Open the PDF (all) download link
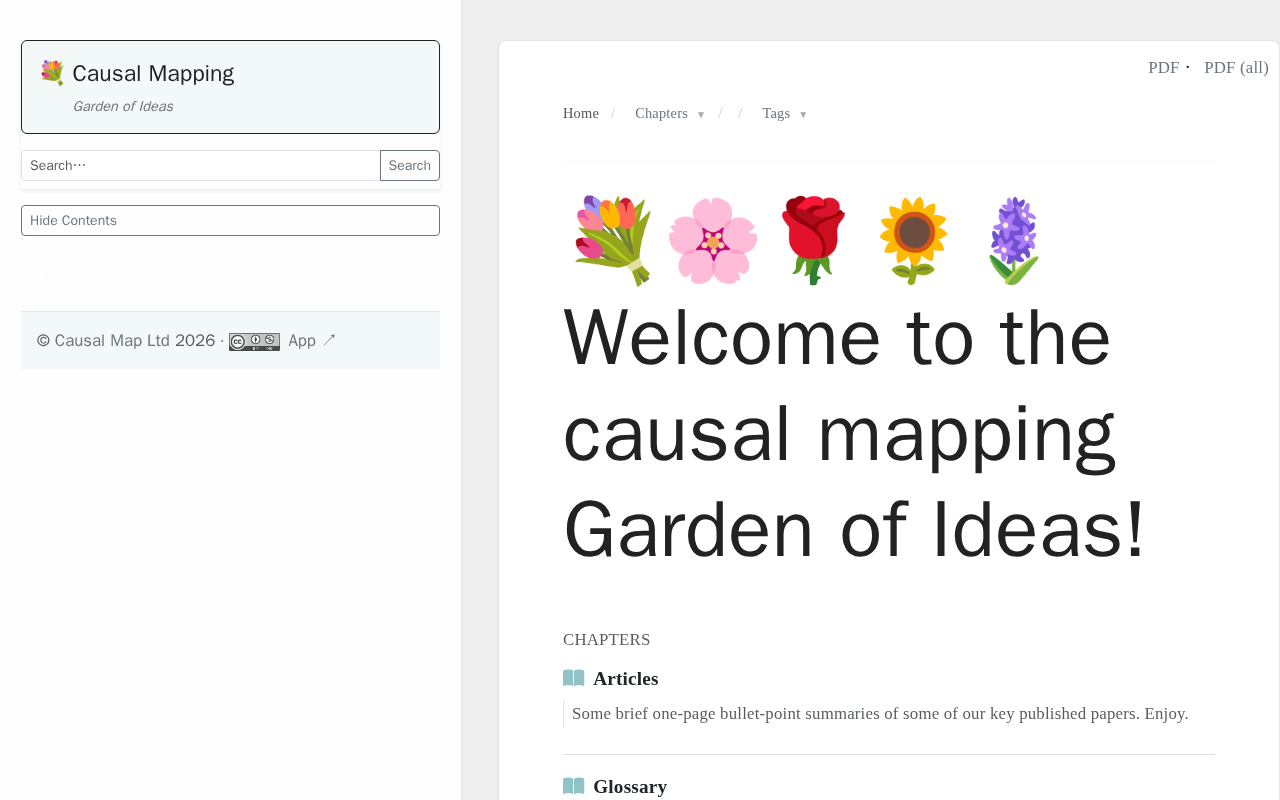Image resolution: width=1280 pixels, height=800 pixels. (1236, 68)
